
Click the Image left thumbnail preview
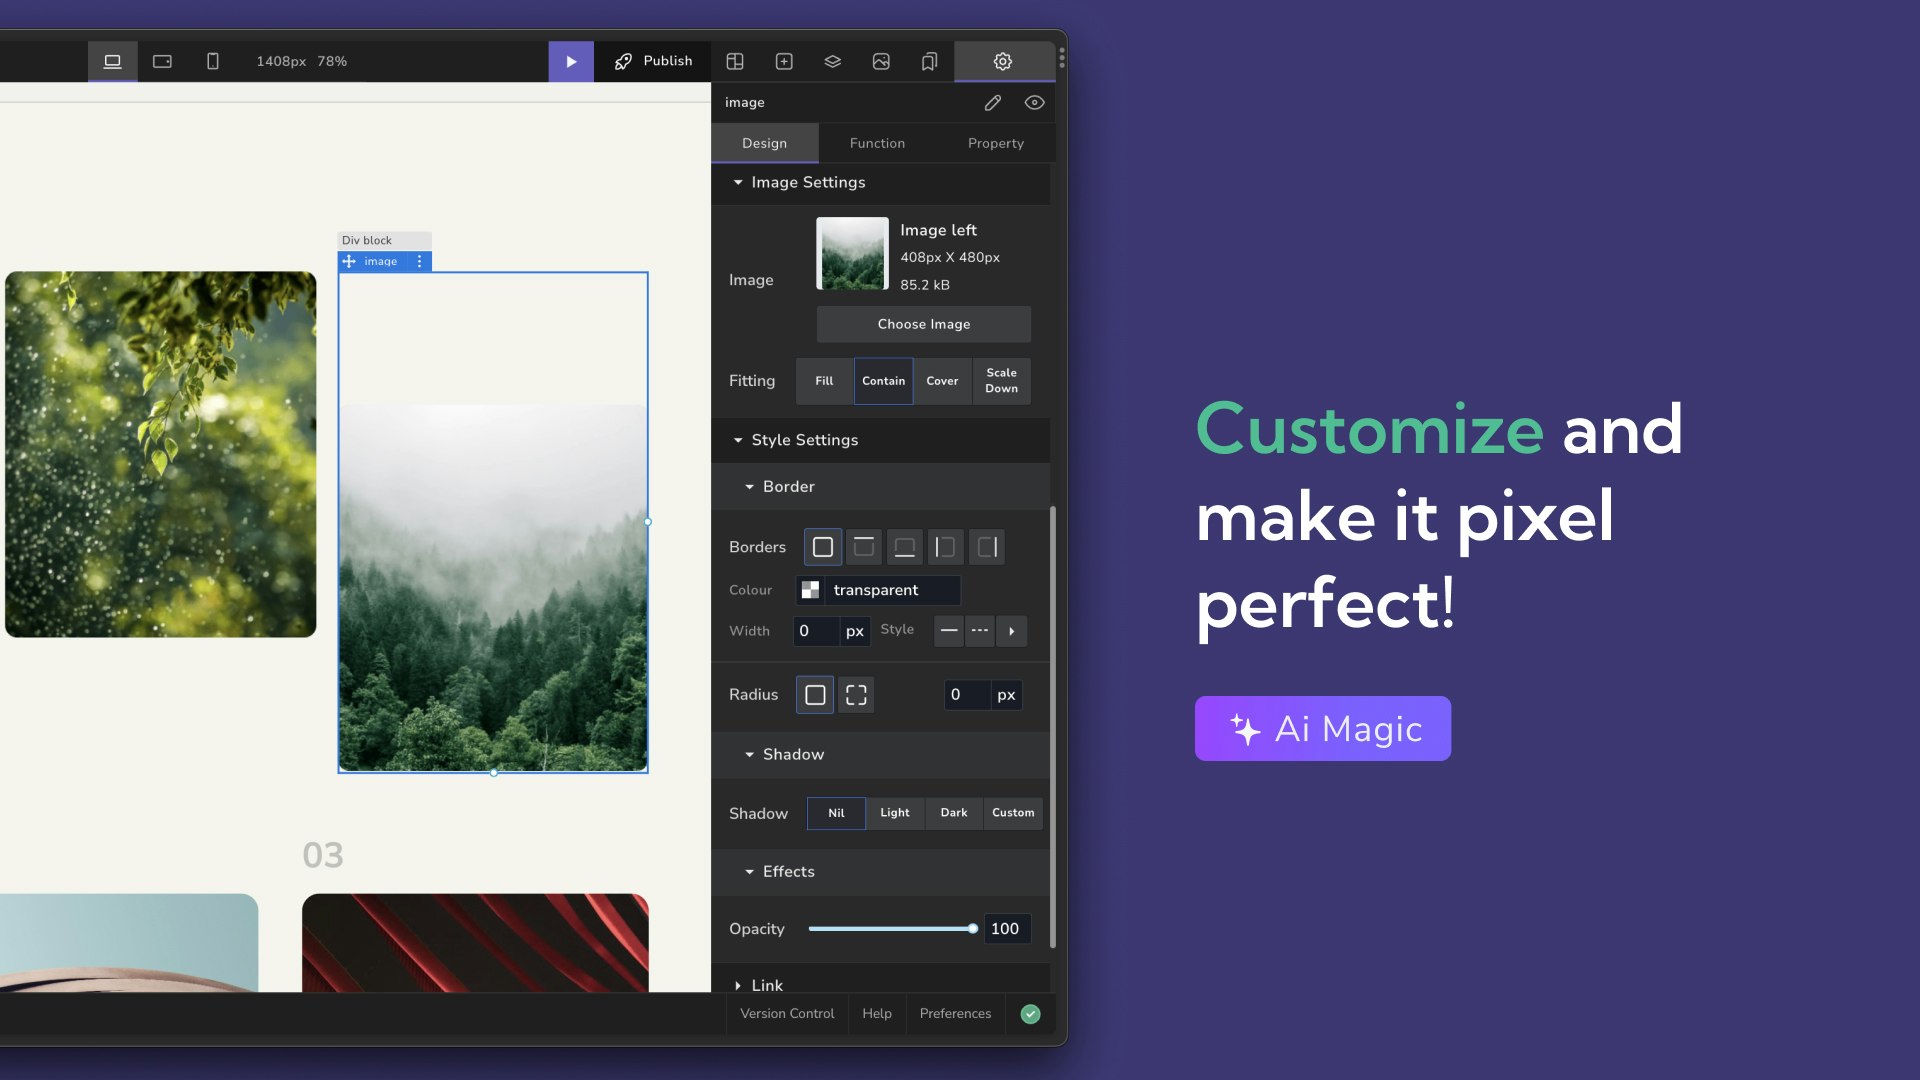tap(852, 254)
